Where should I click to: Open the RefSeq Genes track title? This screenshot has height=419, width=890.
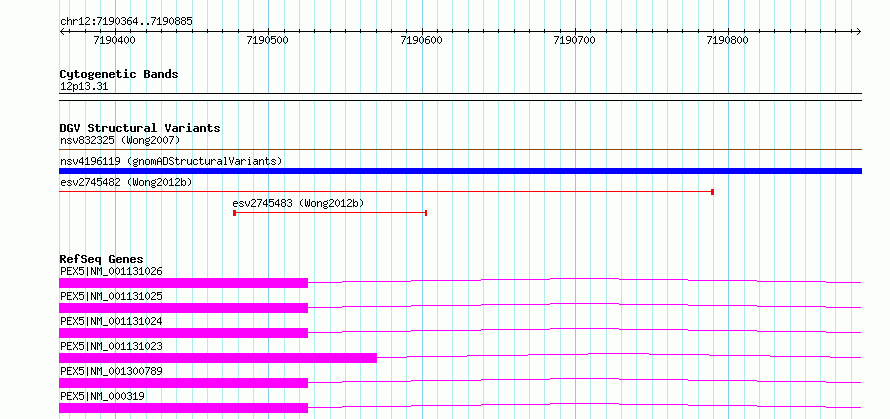102,259
